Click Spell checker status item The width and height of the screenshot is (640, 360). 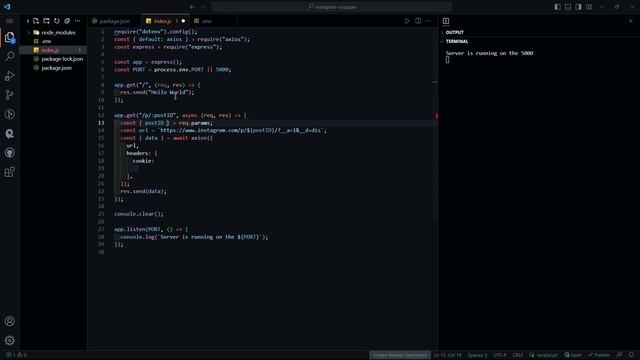(573, 355)
